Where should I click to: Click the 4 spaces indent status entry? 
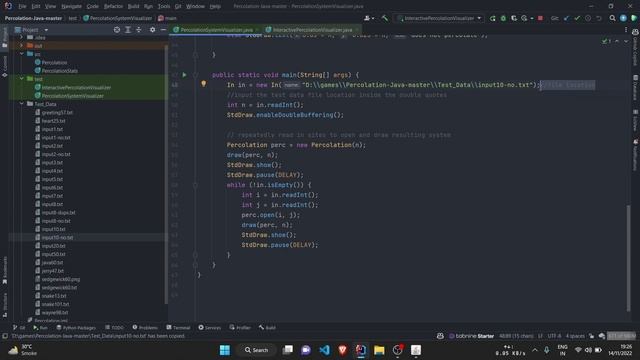(575, 336)
